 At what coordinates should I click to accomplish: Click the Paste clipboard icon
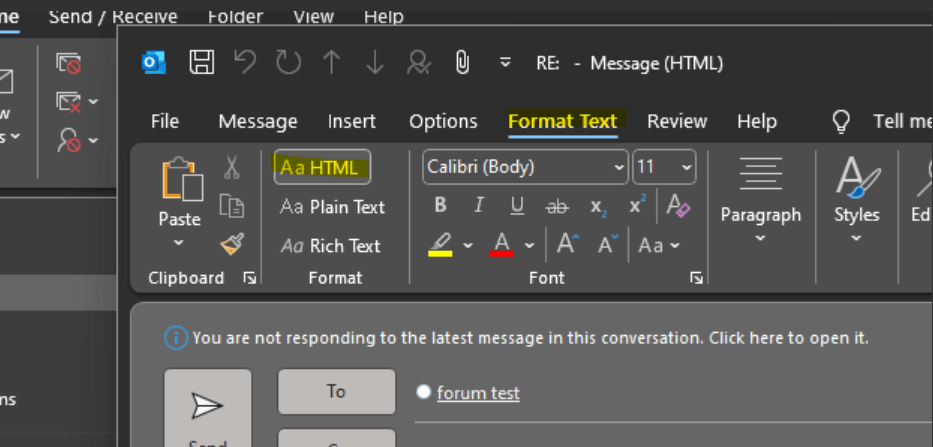click(x=182, y=179)
